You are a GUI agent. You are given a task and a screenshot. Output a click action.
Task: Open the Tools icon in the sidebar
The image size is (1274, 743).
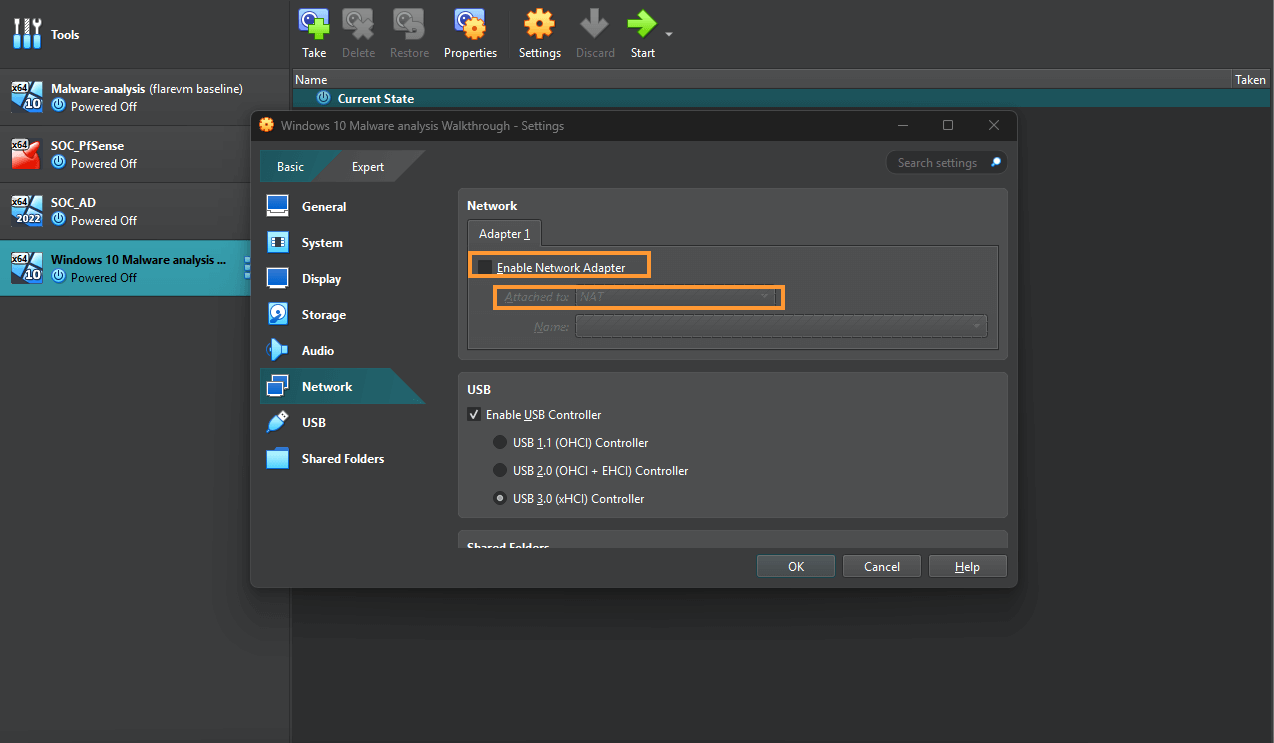pos(27,34)
